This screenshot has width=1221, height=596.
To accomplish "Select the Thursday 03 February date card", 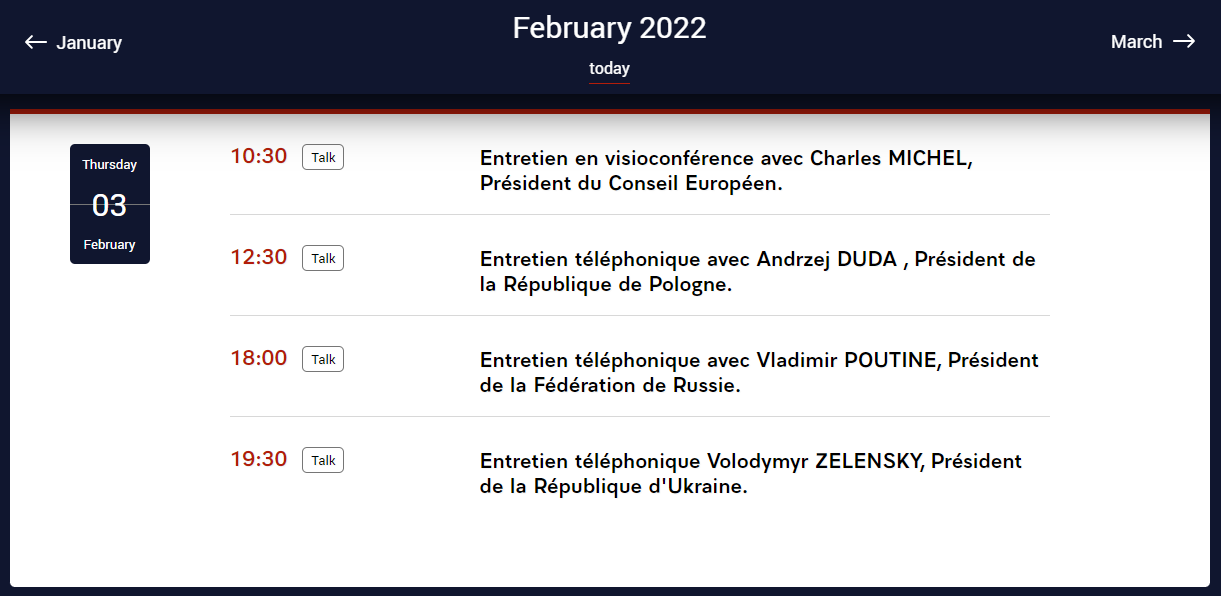I will pyautogui.click(x=109, y=204).
